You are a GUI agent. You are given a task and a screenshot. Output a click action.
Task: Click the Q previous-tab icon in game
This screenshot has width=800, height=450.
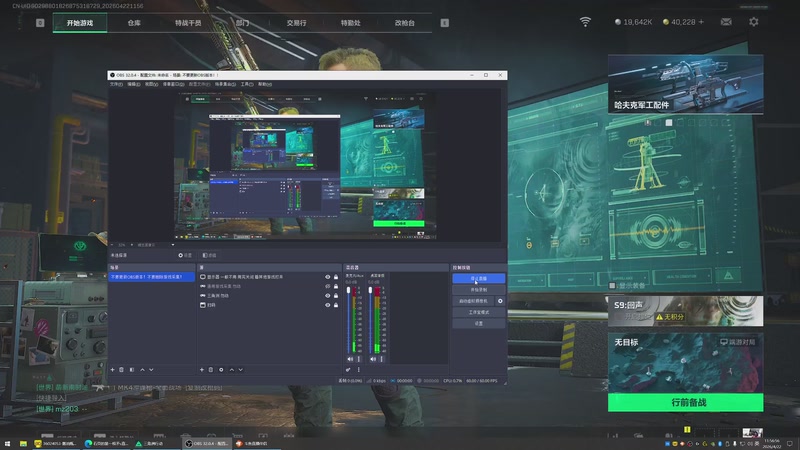pyautogui.click(x=40, y=22)
